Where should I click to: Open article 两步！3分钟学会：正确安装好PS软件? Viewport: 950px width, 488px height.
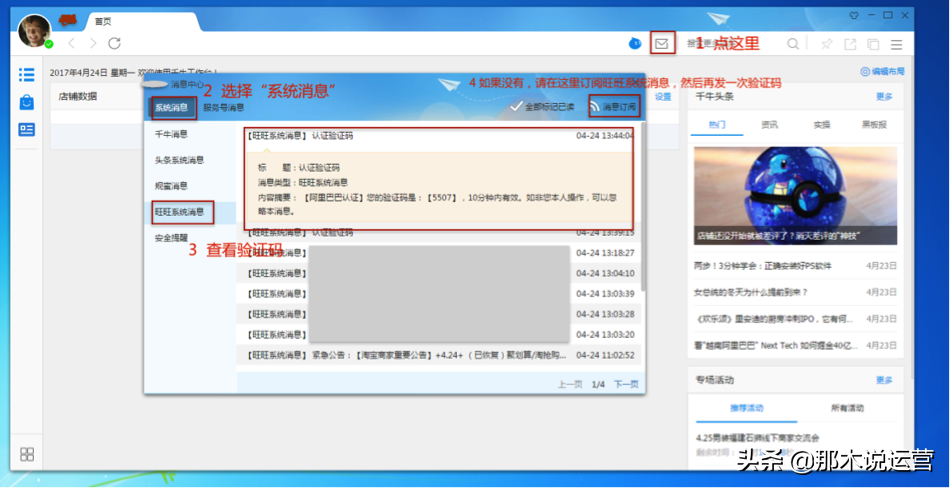(763, 266)
